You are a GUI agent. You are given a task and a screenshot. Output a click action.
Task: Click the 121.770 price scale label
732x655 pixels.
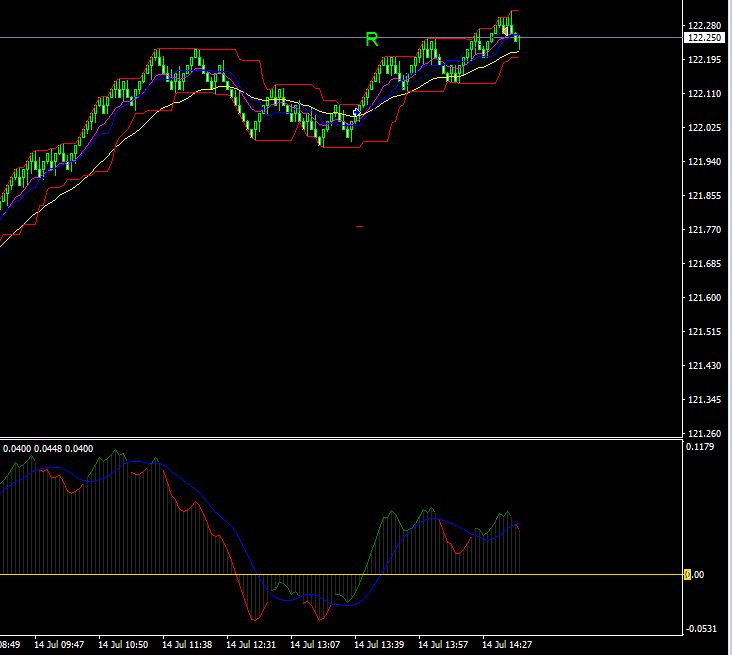click(704, 230)
